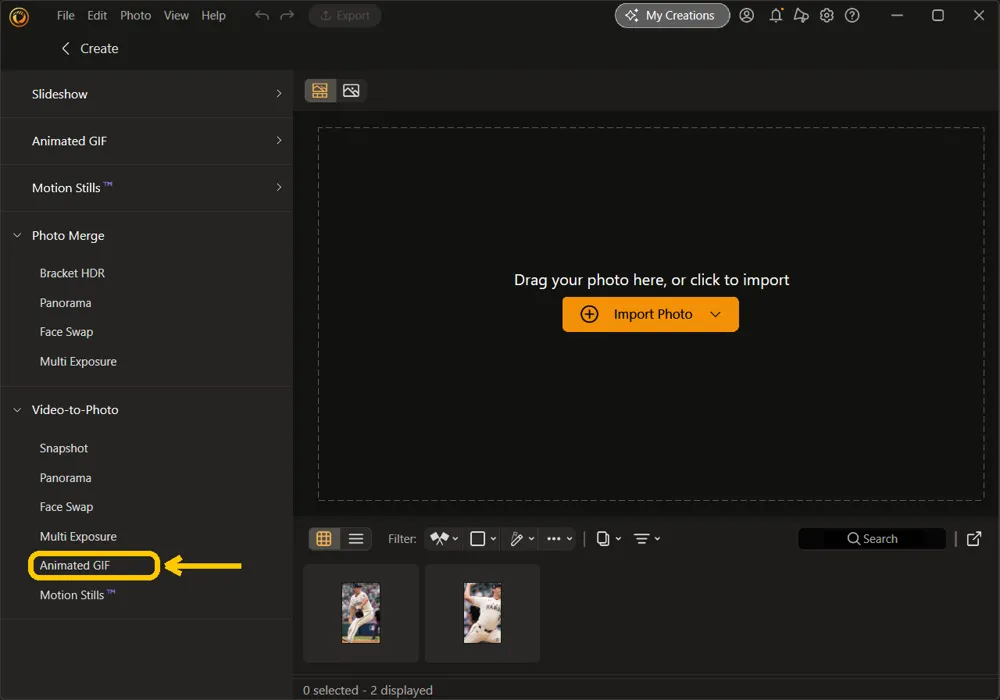
Task: Open the stack photos dropdown
Action: 608,539
